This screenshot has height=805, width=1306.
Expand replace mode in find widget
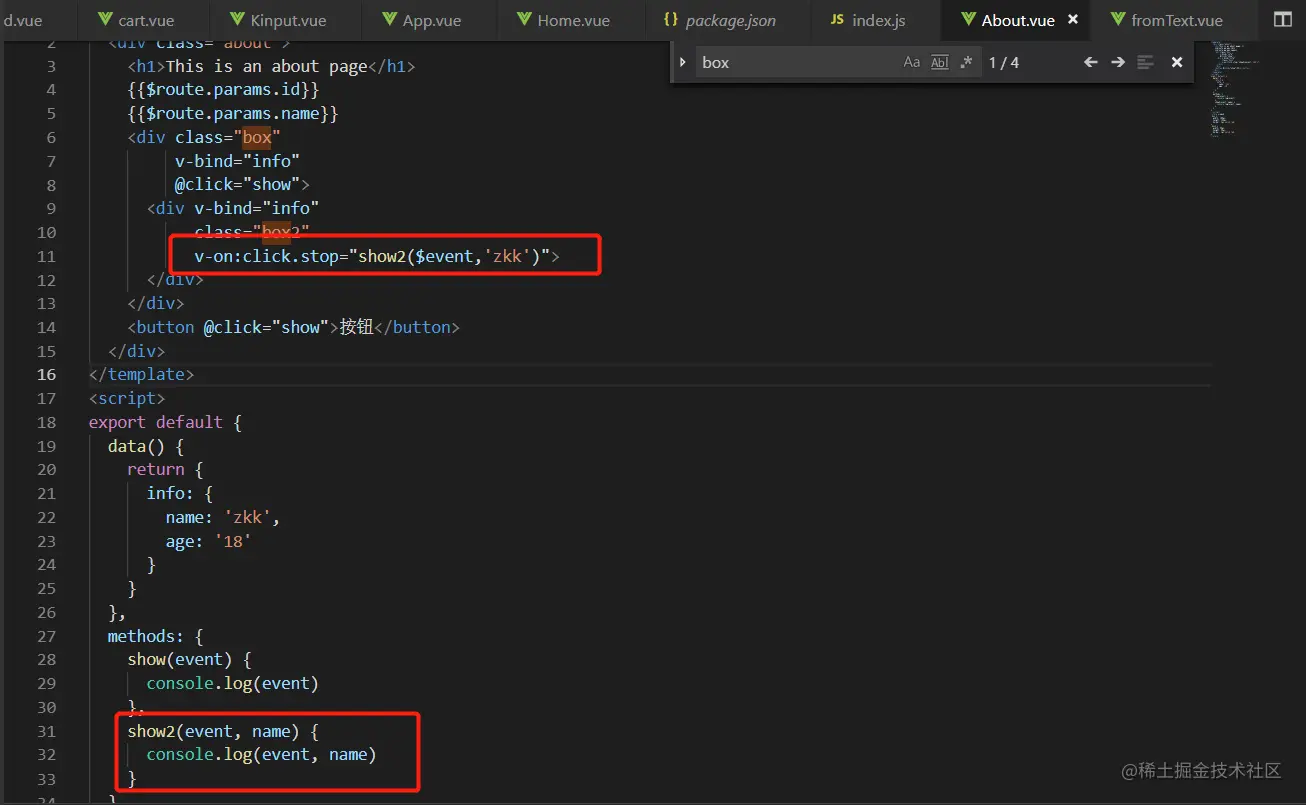(683, 62)
